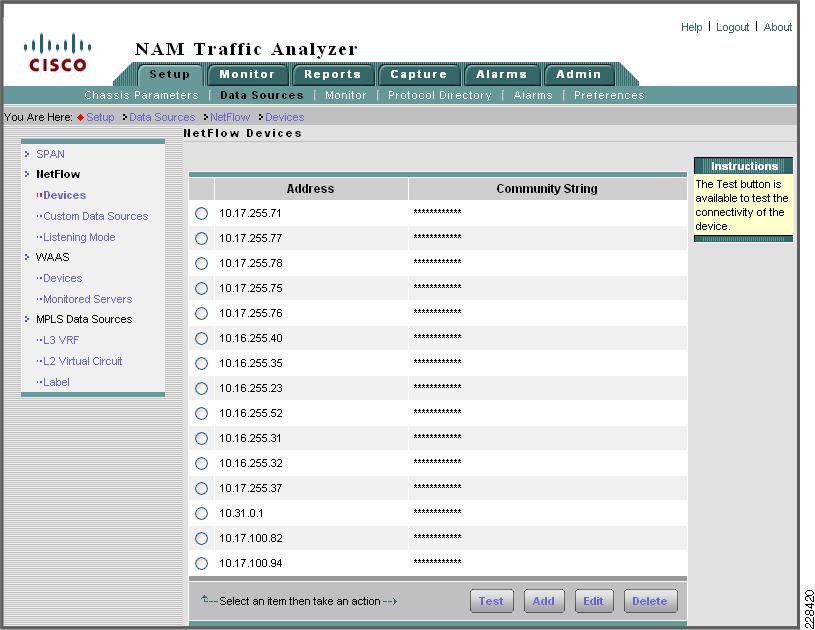Viewport: 815px width, 630px height.
Task: Select radio button for 10.17.255.75
Action: click(x=201, y=288)
